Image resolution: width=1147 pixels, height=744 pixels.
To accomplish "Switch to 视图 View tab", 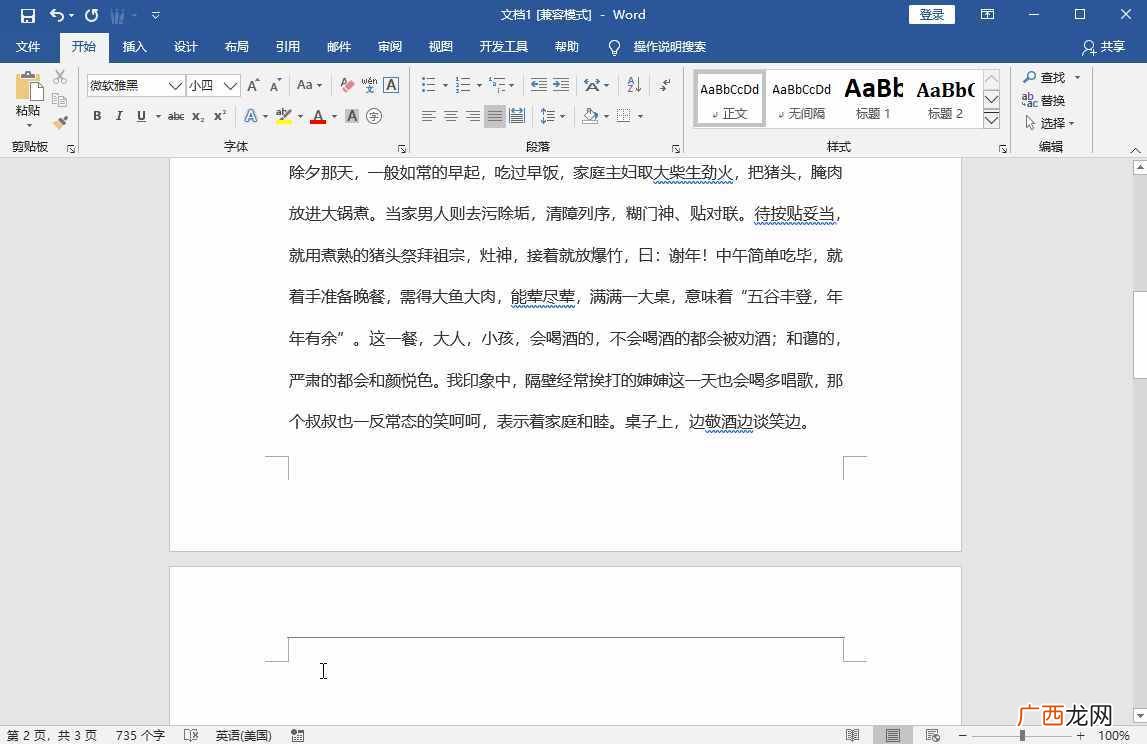I will (440, 47).
